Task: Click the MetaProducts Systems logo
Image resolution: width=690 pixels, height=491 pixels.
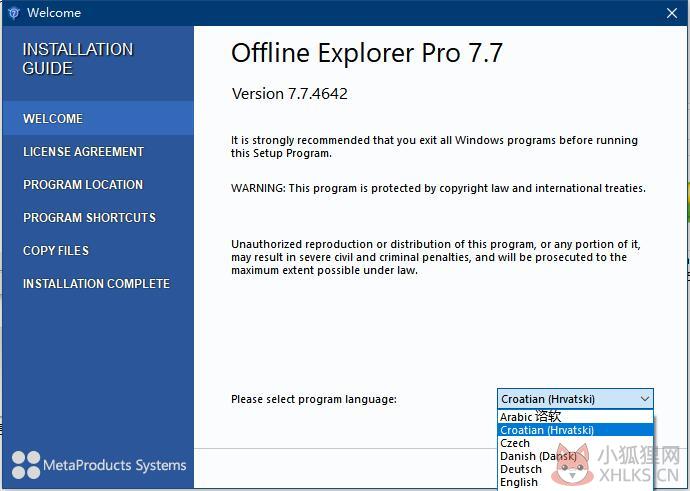Action: coord(99,465)
